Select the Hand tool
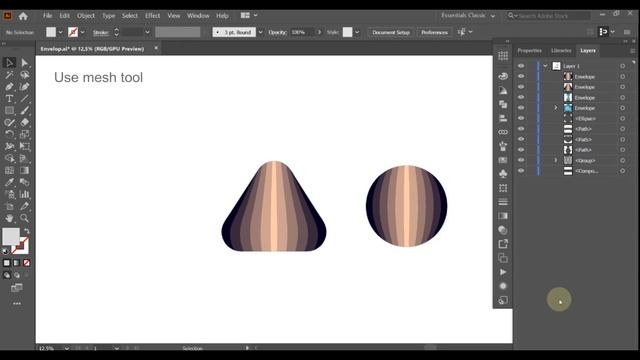 click(x=9, y=218)
